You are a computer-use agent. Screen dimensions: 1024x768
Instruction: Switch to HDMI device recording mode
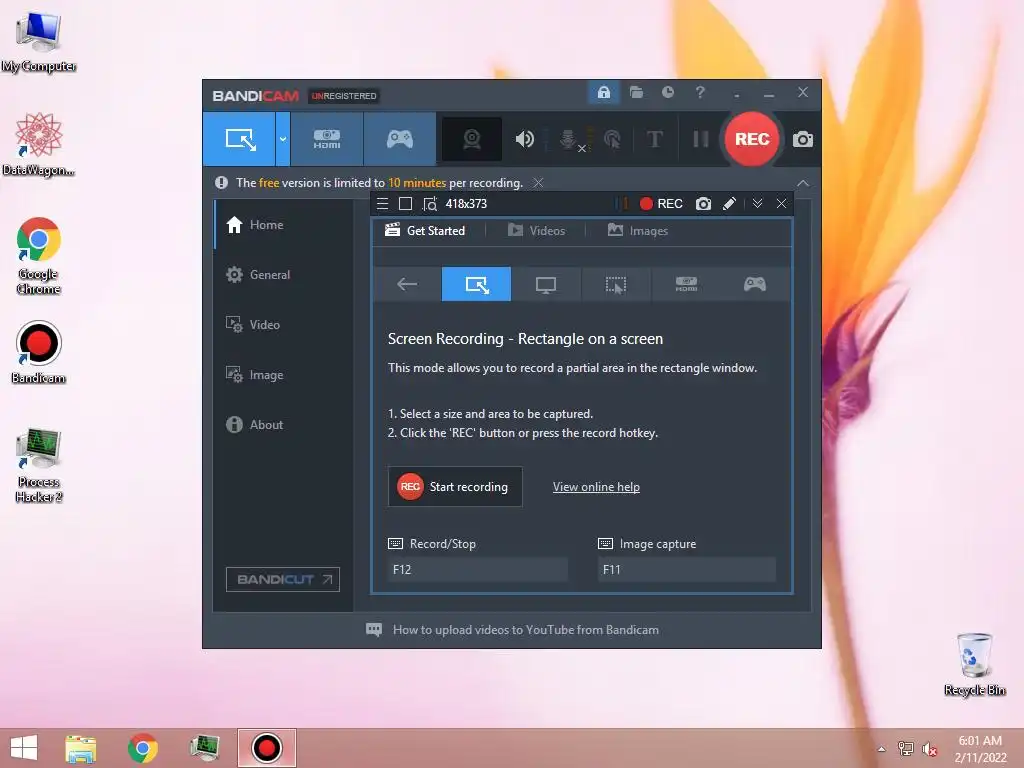coord(327,139)
